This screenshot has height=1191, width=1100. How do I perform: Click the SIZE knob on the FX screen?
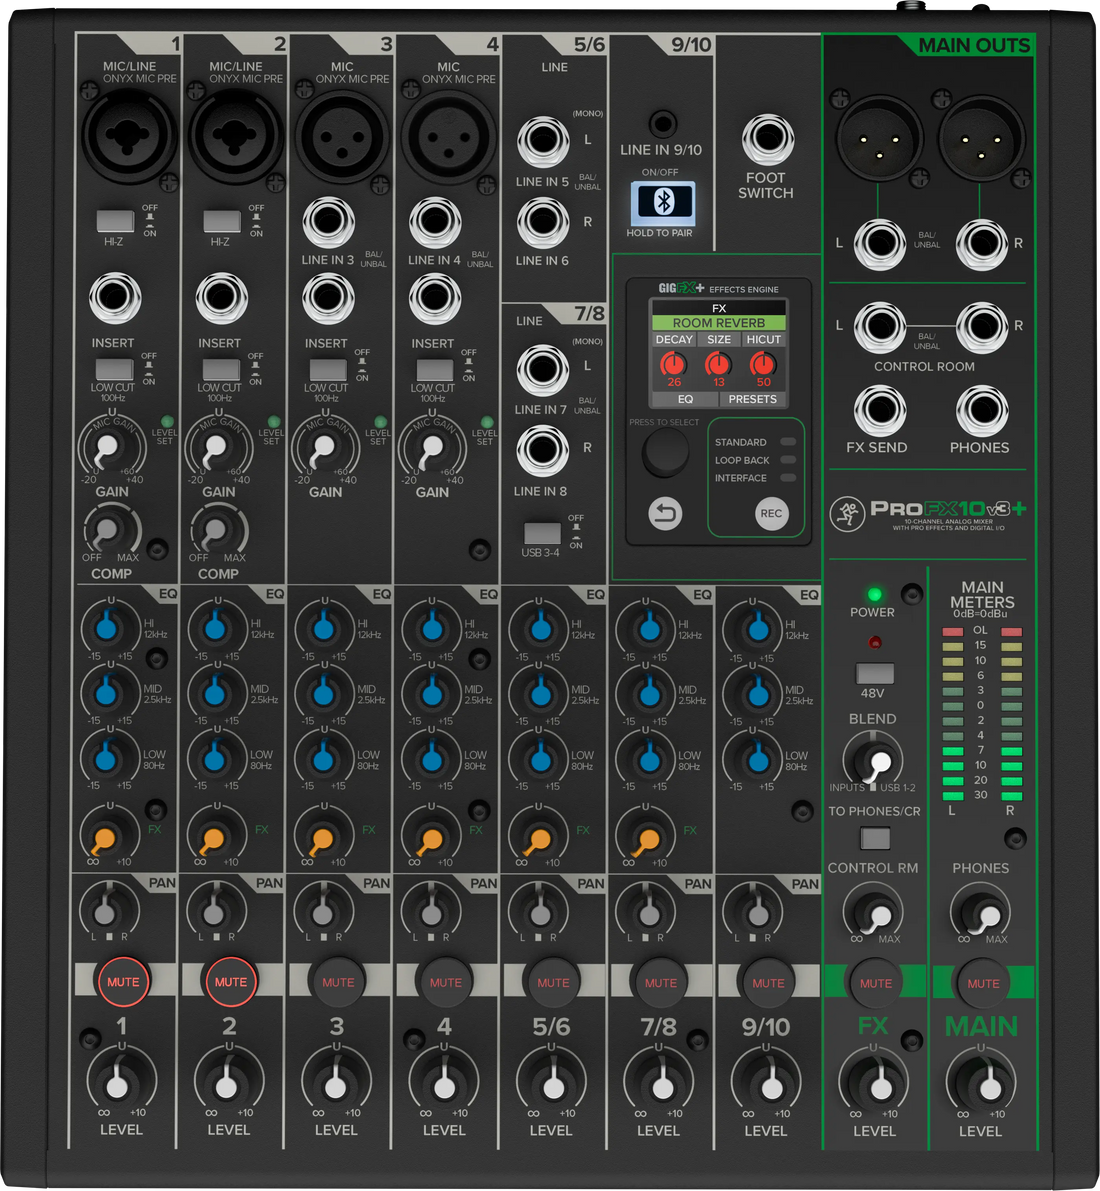718,364
